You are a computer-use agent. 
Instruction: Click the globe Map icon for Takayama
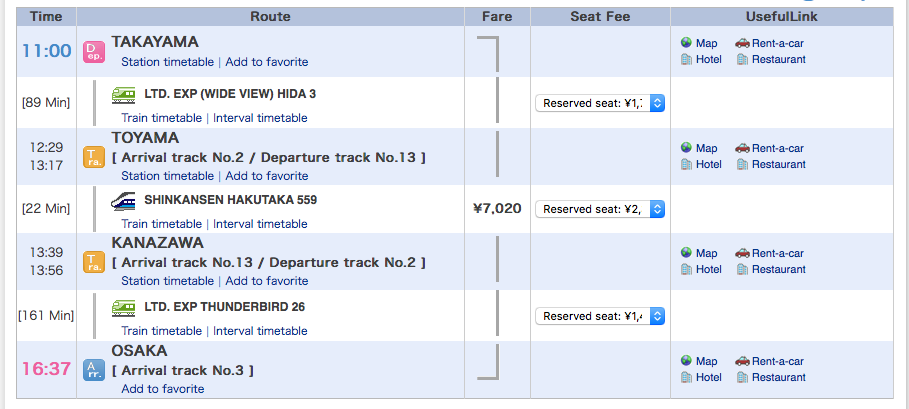click(x=687, y=43)
